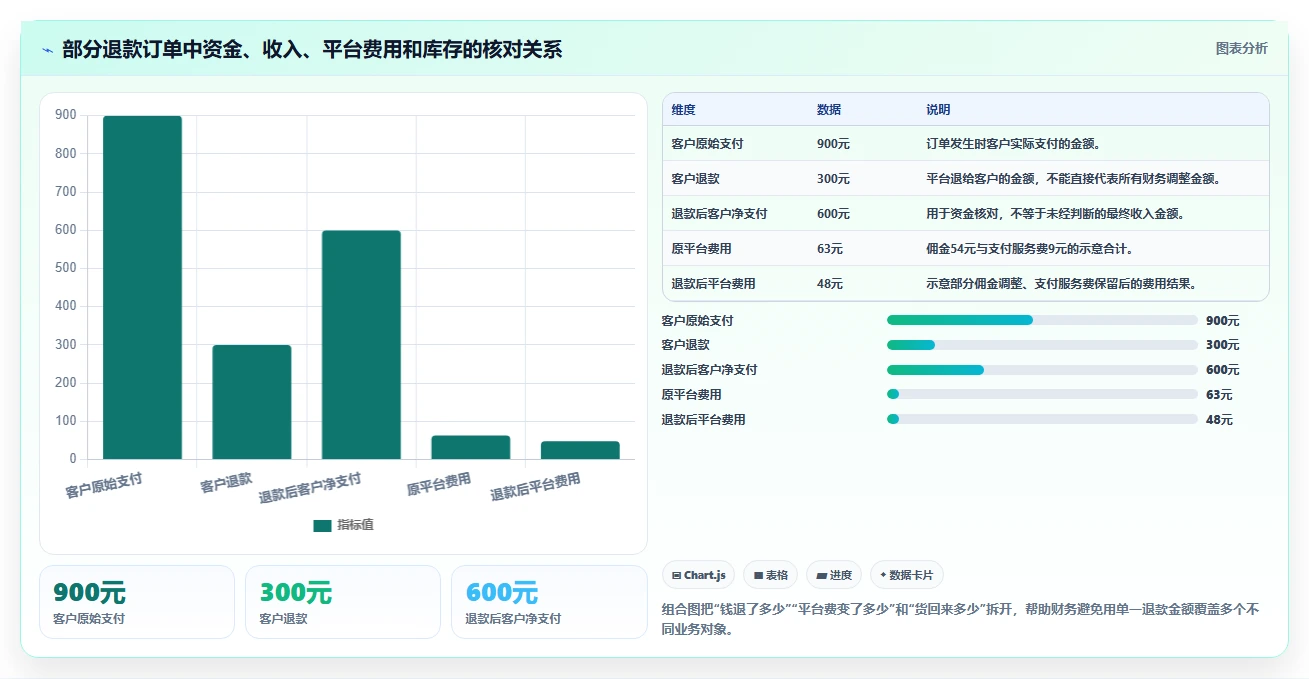The height and width of the screenshot is (679, 1309).
Task: Click the 指标值 legend color box
Action: coord(322,526)
